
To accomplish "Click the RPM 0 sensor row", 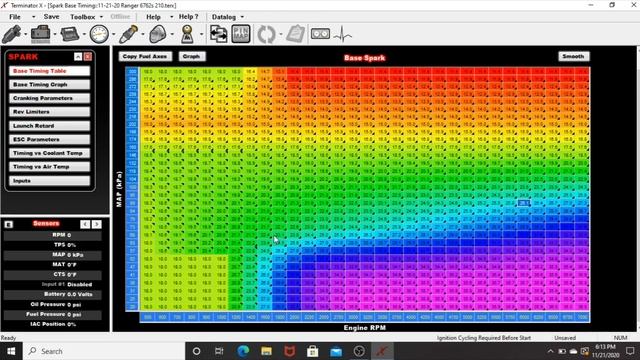I will (x=53, y=235).
